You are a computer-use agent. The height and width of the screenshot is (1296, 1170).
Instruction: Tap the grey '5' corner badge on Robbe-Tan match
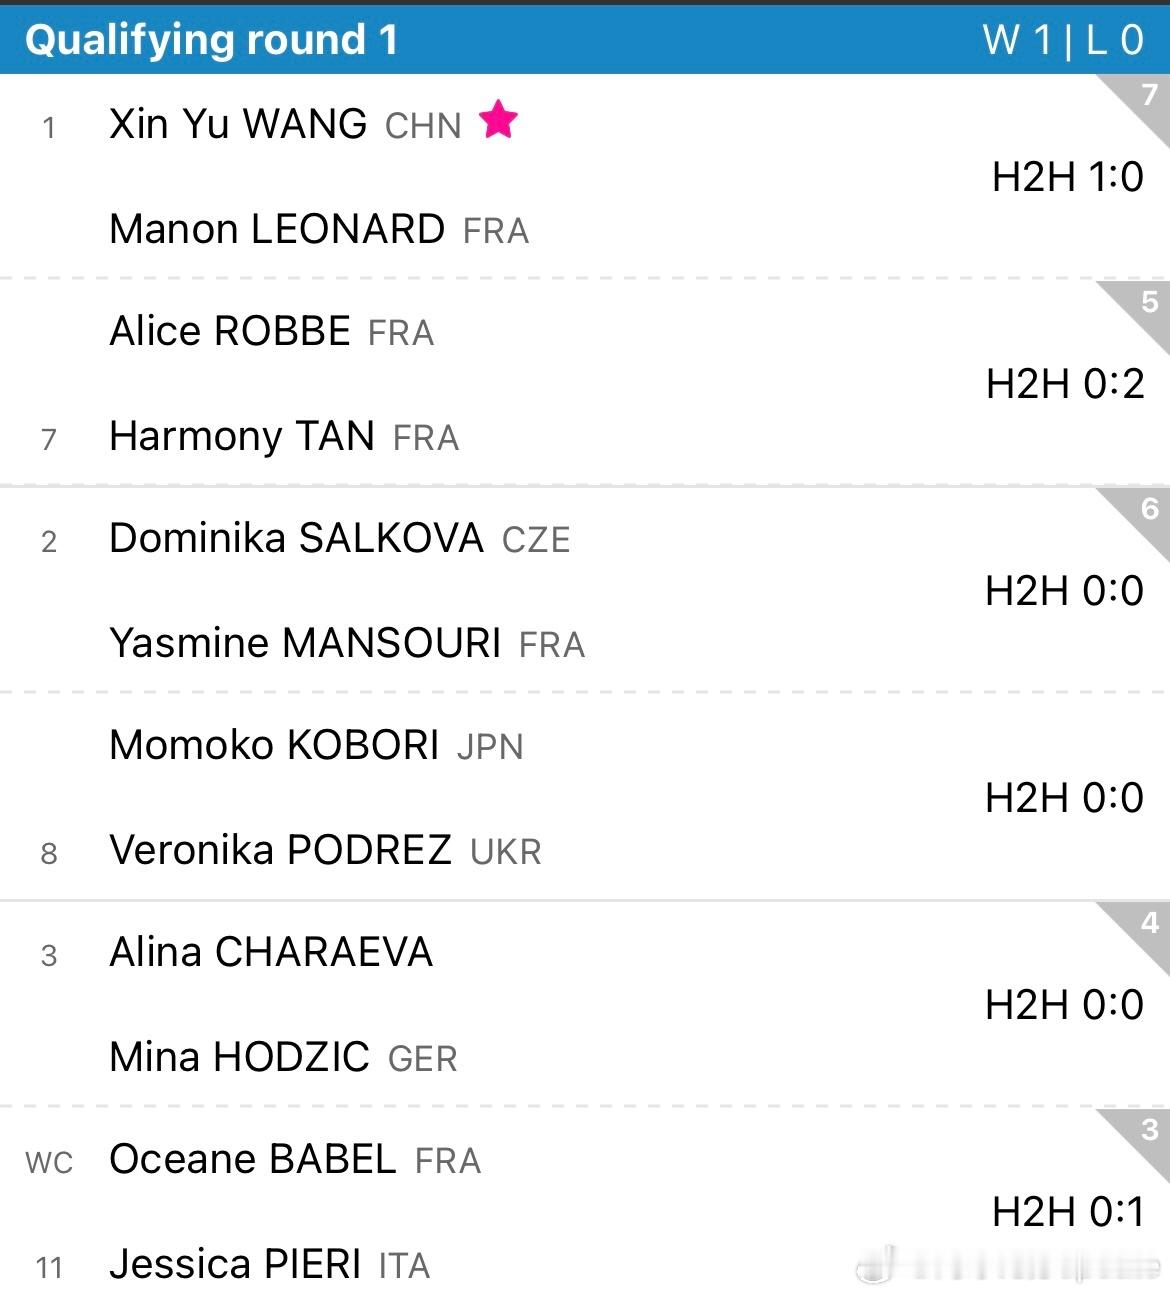(1148, 301)
